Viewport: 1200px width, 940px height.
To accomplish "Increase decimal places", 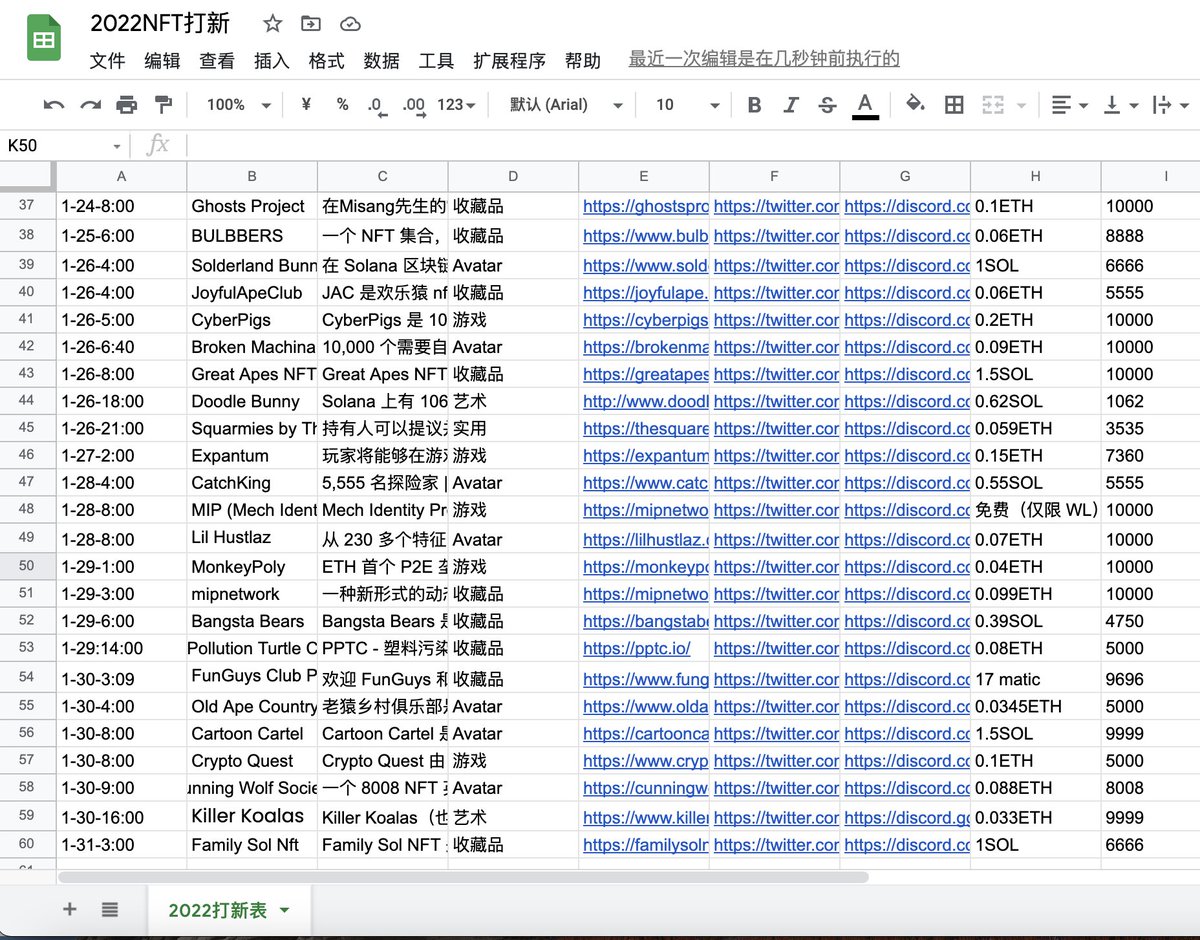I will point(414,105).
